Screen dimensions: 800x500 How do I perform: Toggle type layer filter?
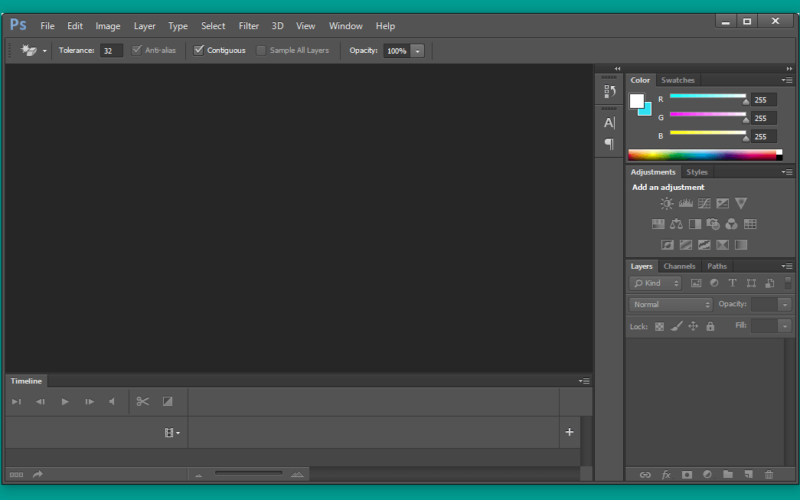[733, 283]
